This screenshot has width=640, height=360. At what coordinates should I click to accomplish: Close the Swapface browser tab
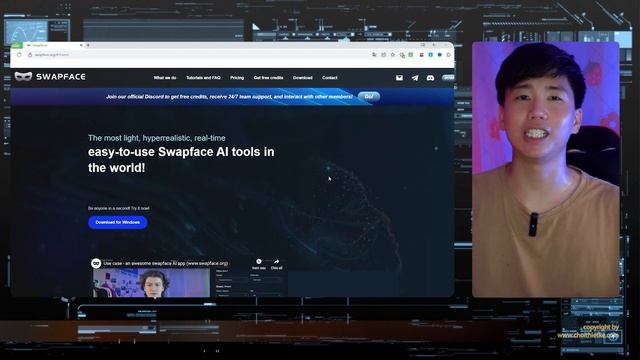coord(81,45)
